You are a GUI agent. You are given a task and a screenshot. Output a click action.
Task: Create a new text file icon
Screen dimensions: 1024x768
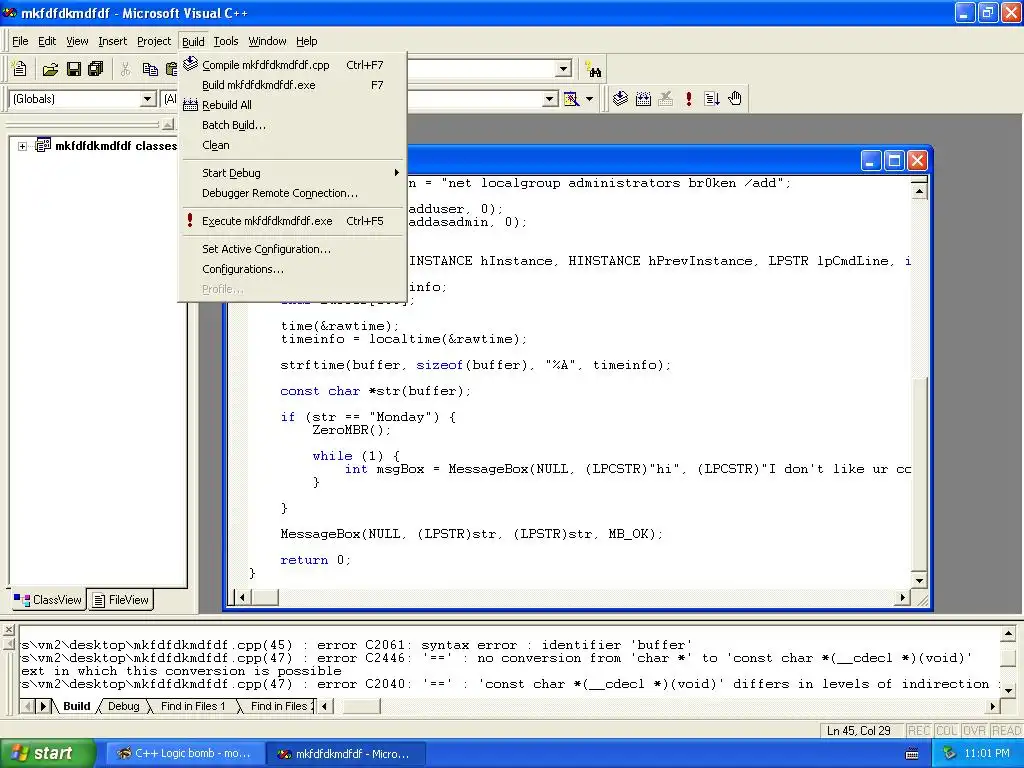click(20, 69)
